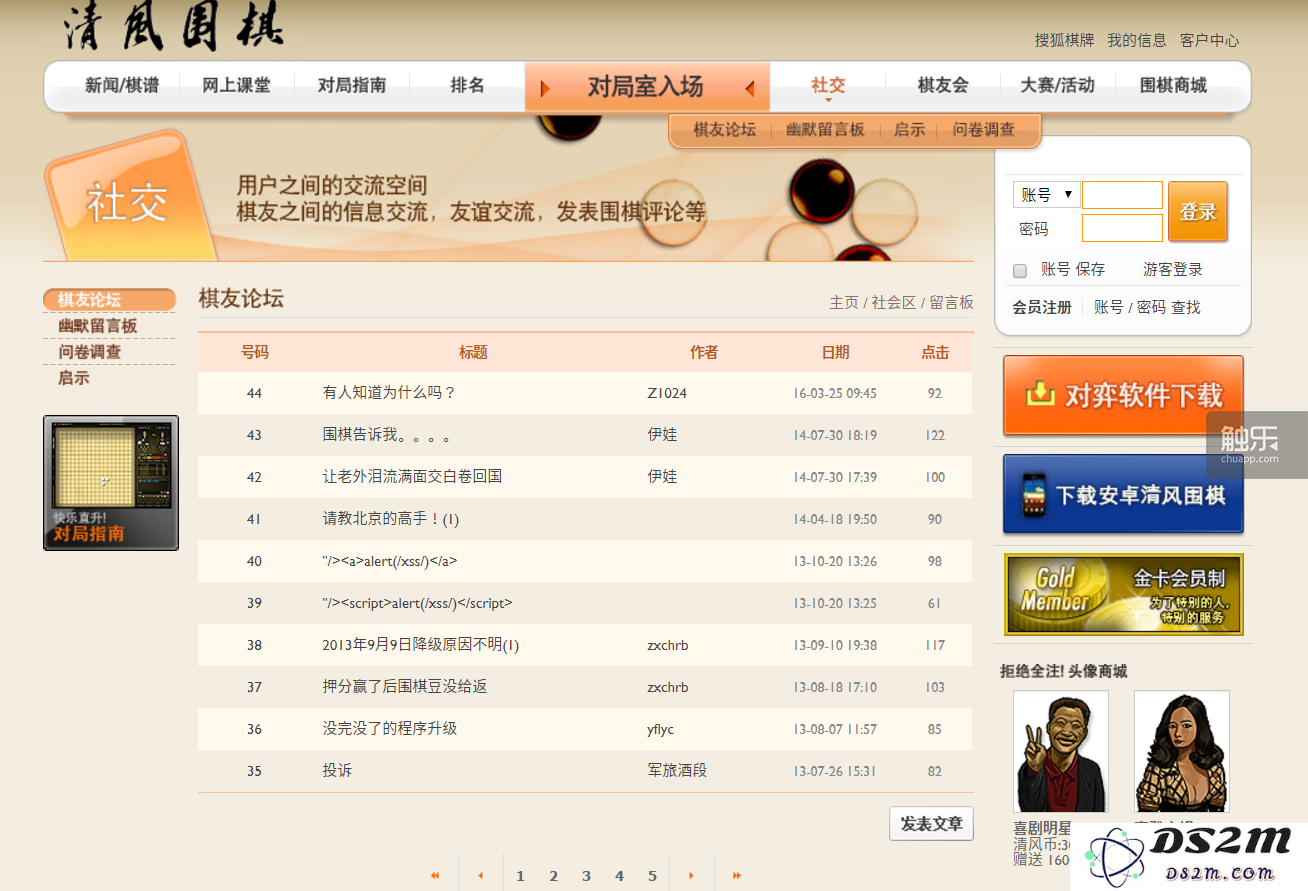
Task: Open the script alert post row 39
Action: pos(417,603)
